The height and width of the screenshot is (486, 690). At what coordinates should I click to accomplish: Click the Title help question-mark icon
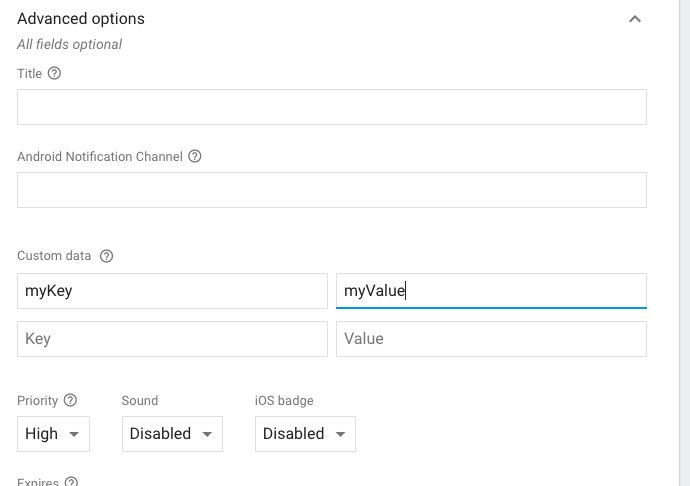(54, 73)
